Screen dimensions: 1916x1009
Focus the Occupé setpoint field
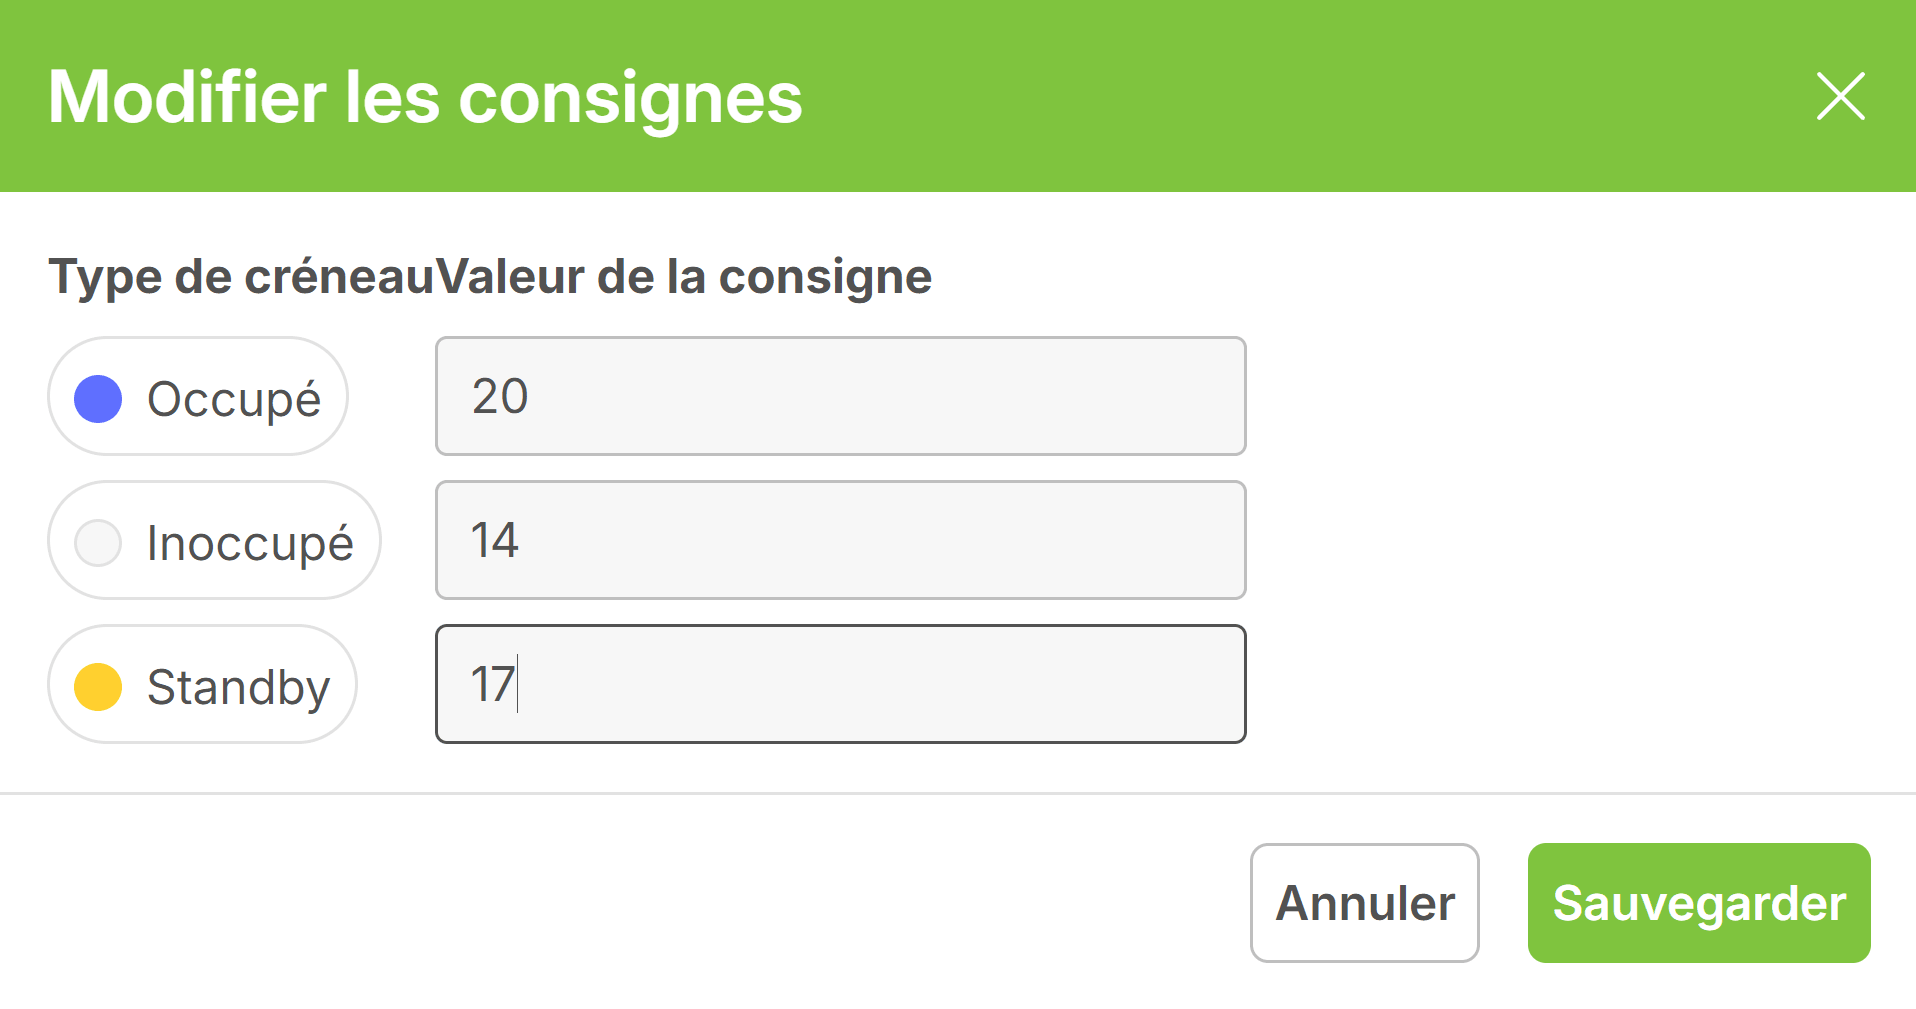click(x=840, y=396)
